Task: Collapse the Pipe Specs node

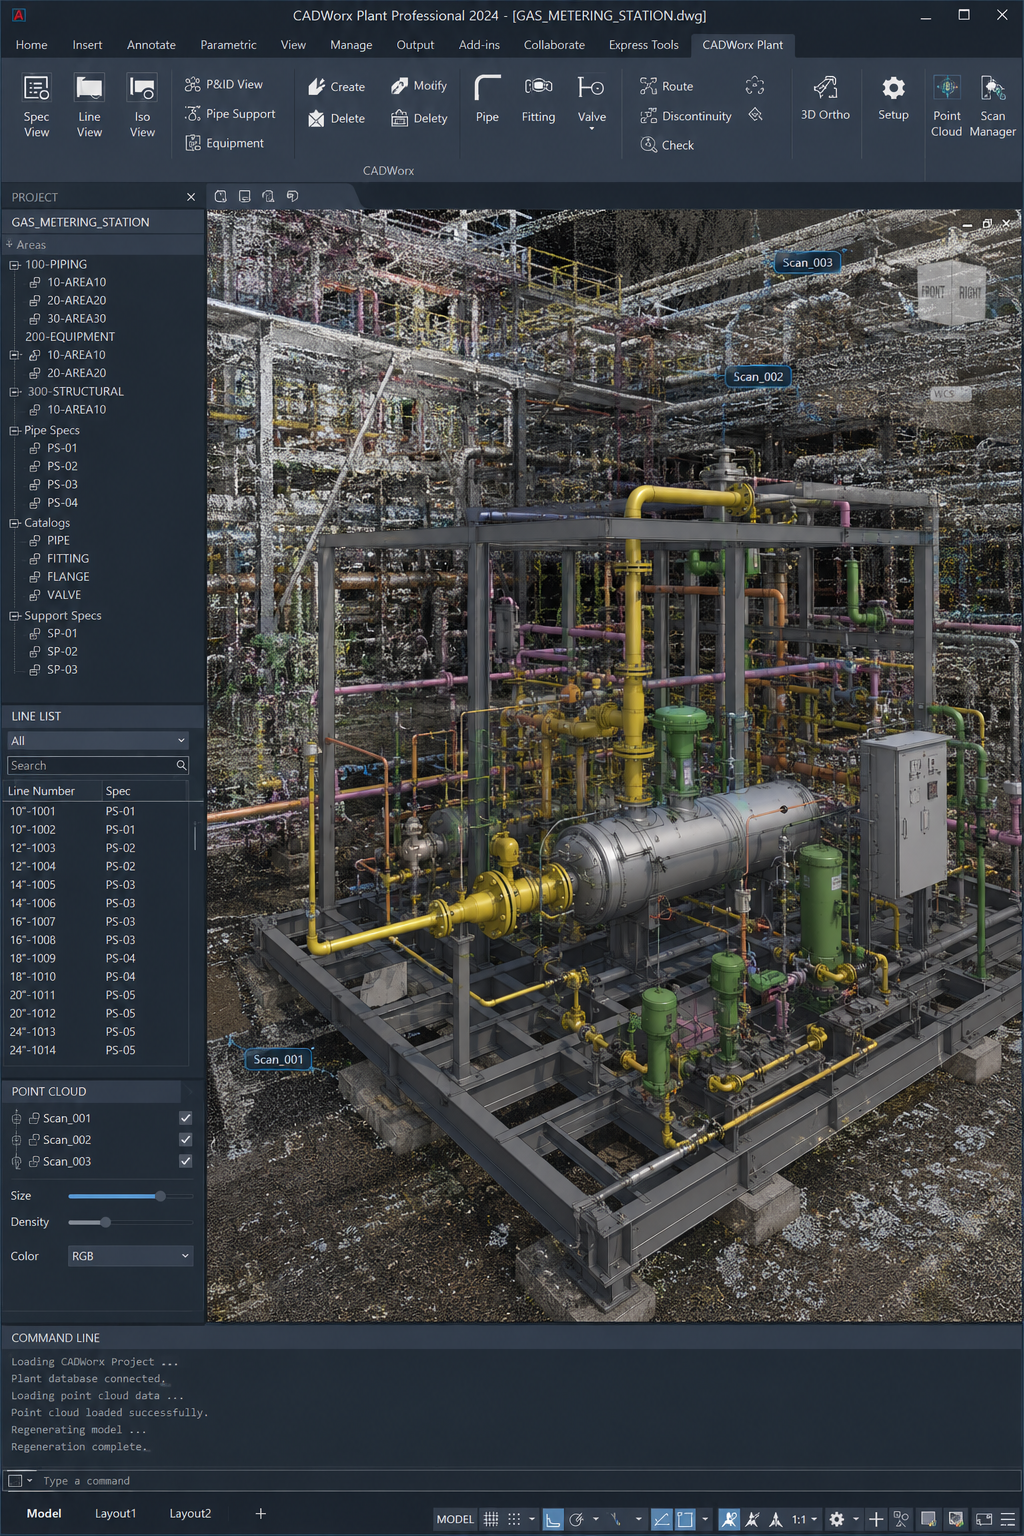Action: pyautogui.click(x=14, y=431)
